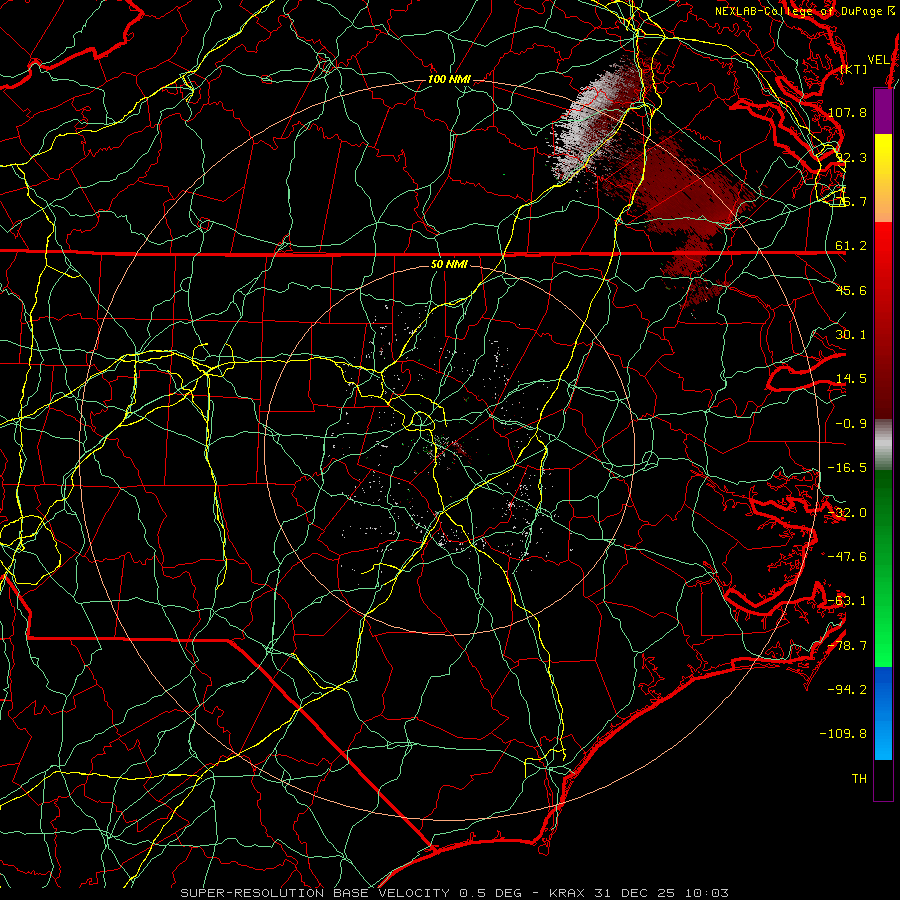
Task: Click the -32.0 velocity scale label
Action: [847, 513]
